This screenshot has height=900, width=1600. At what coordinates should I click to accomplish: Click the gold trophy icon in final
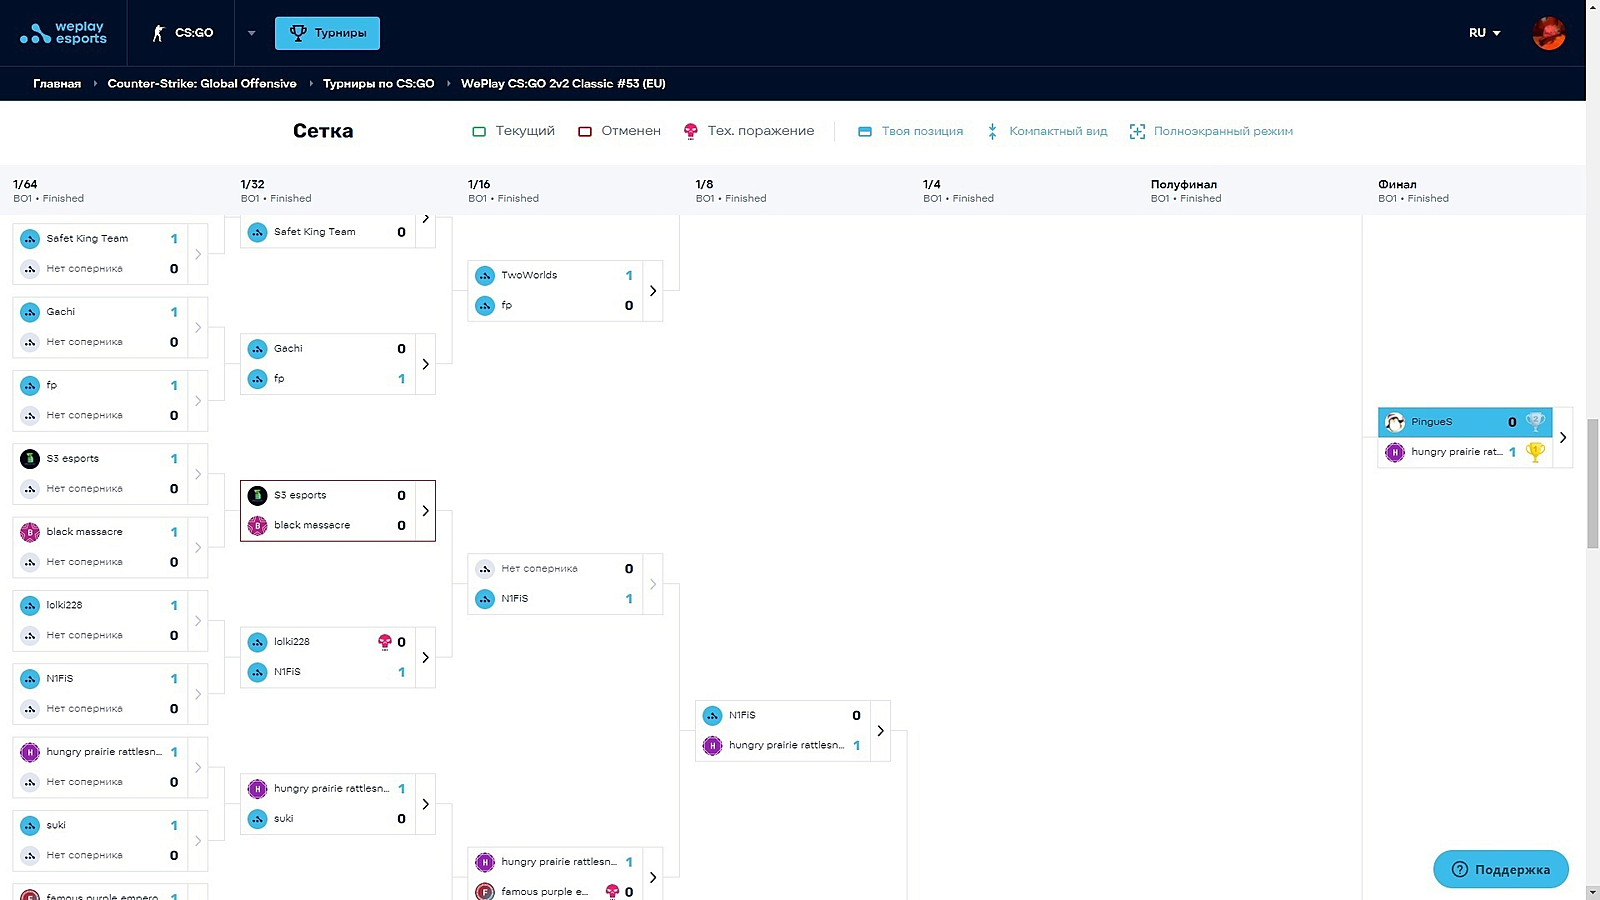click(x=1536, y=452)
